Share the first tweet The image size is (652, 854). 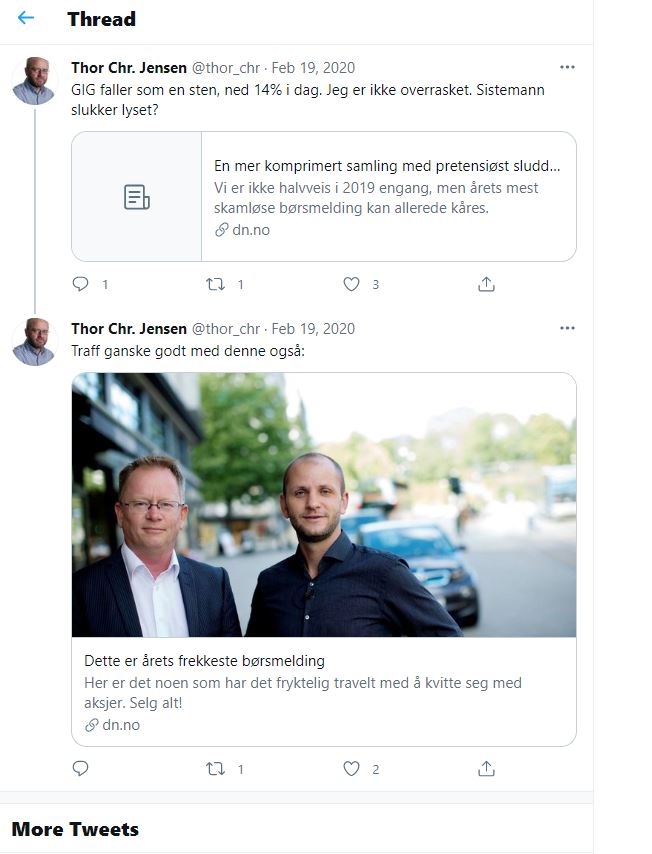click(486, 284)
